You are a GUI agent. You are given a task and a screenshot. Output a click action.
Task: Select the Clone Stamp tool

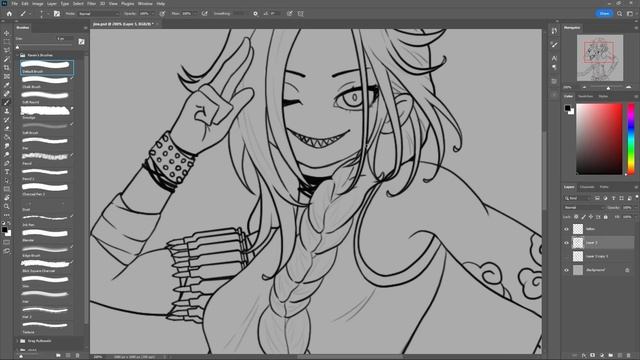point(7,111)
